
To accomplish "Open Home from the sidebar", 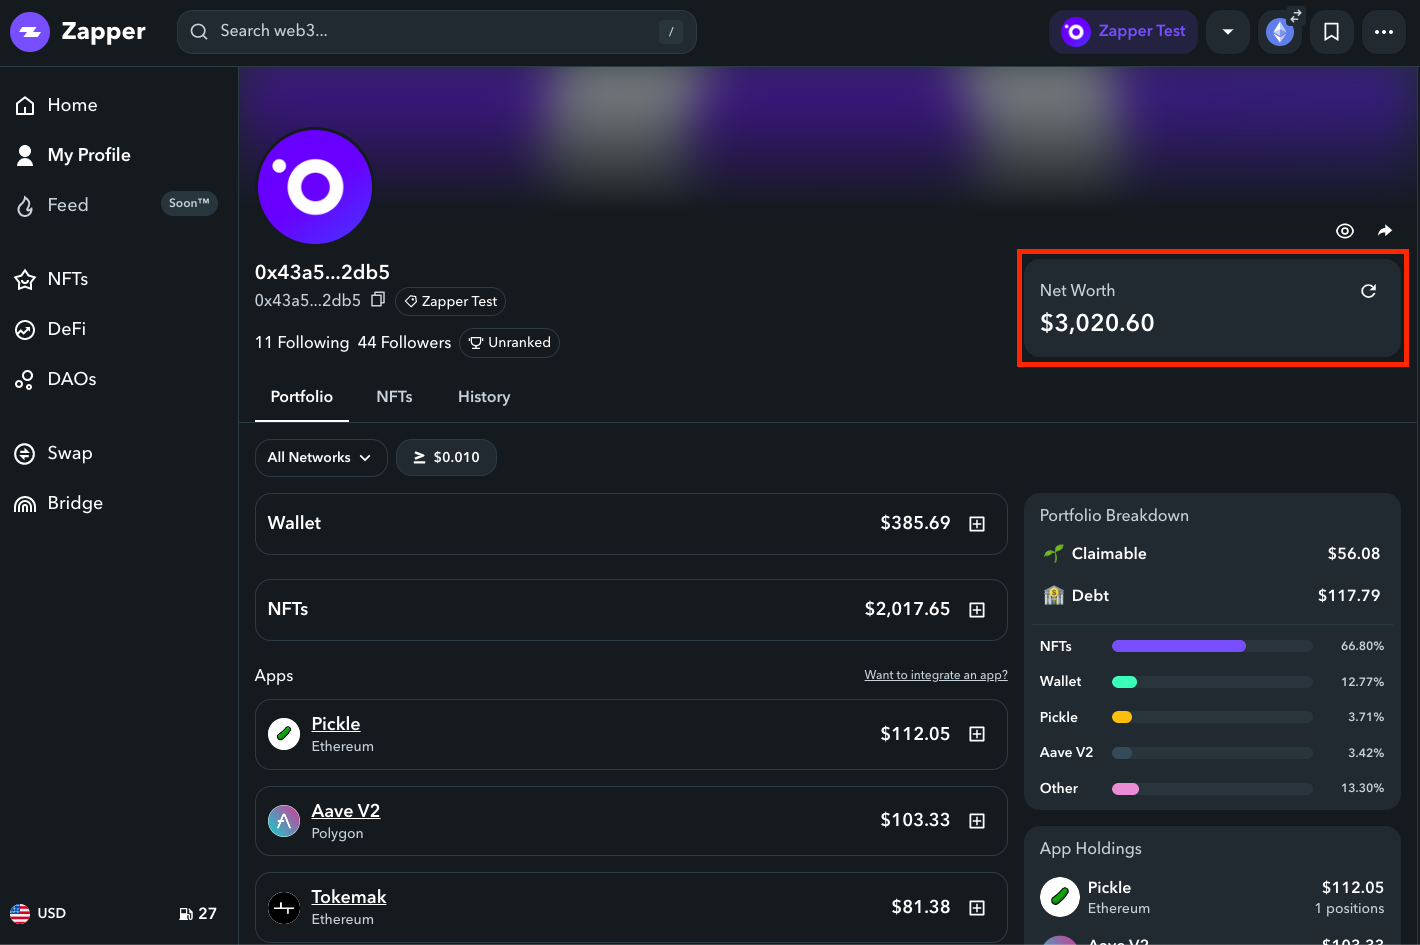I will [x=57, y=105].
